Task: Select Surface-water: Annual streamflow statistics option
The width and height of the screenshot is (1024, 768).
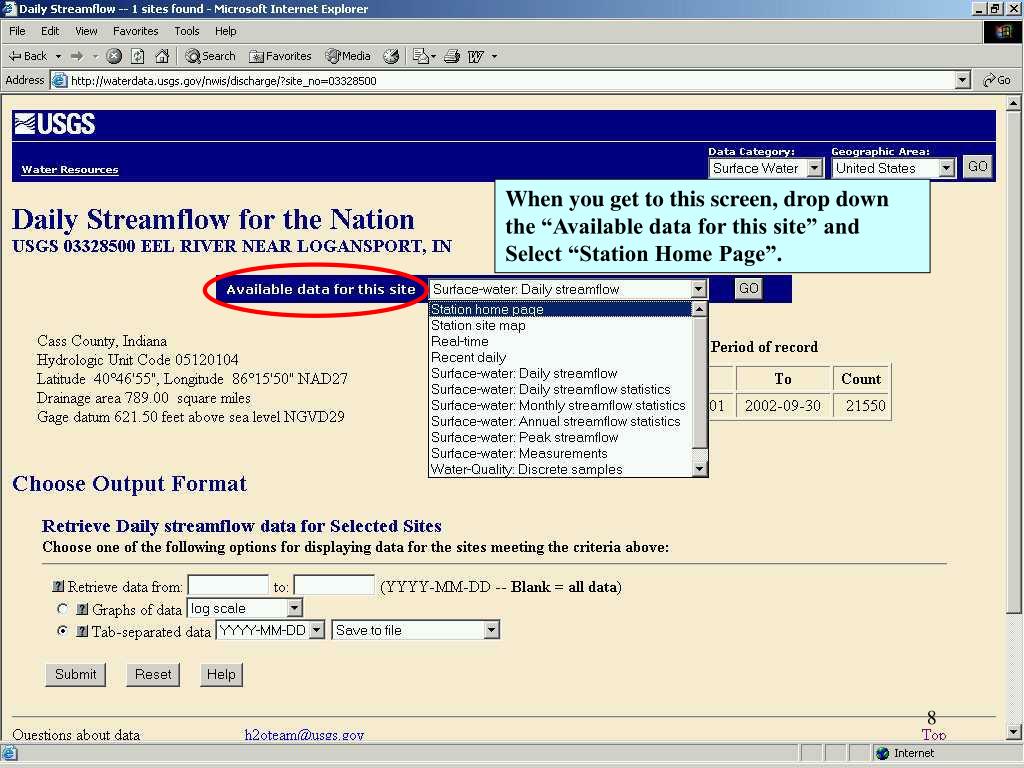Action: pos(560,421)
